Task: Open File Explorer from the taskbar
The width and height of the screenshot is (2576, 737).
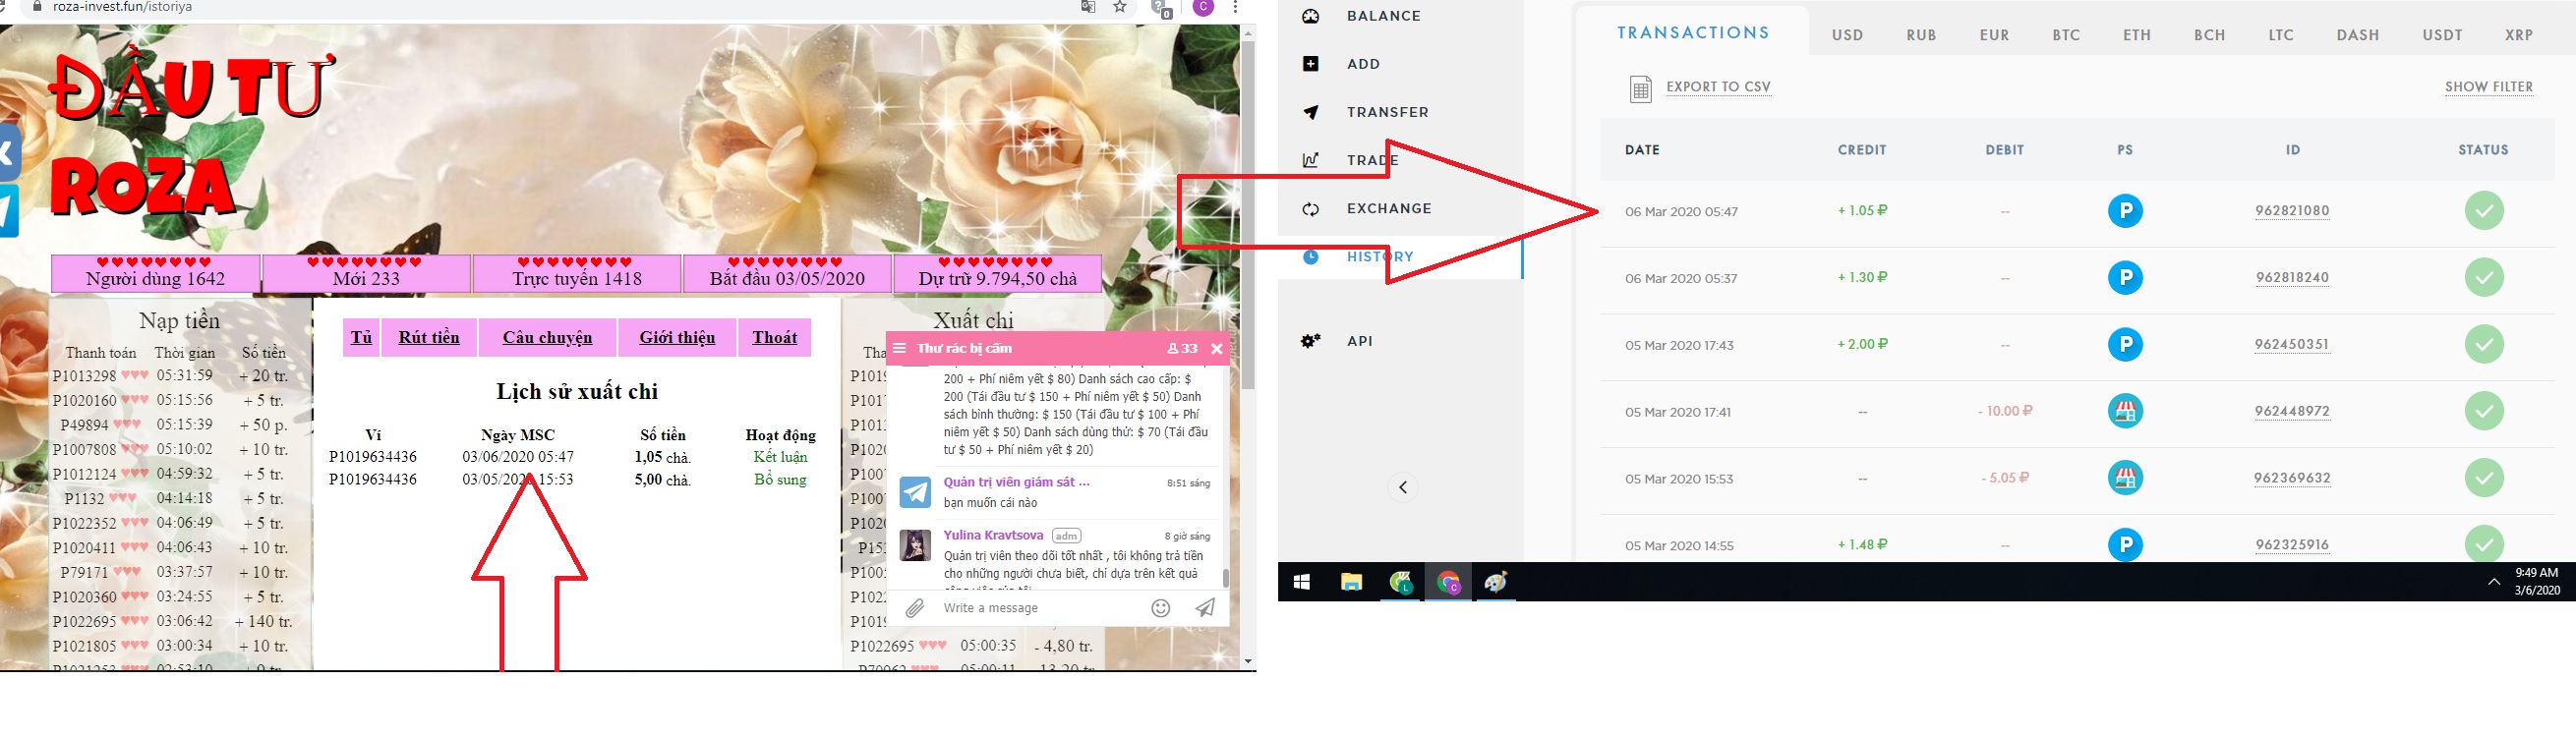Action: pos(1351,582)
